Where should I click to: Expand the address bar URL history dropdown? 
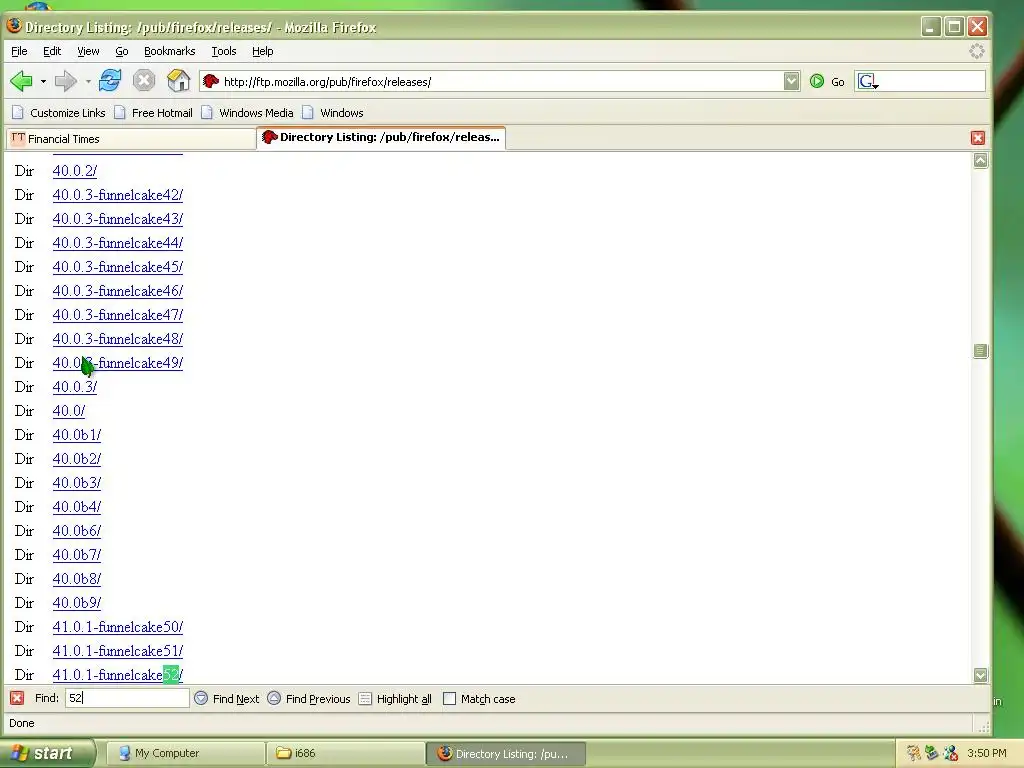coord(792,81)
